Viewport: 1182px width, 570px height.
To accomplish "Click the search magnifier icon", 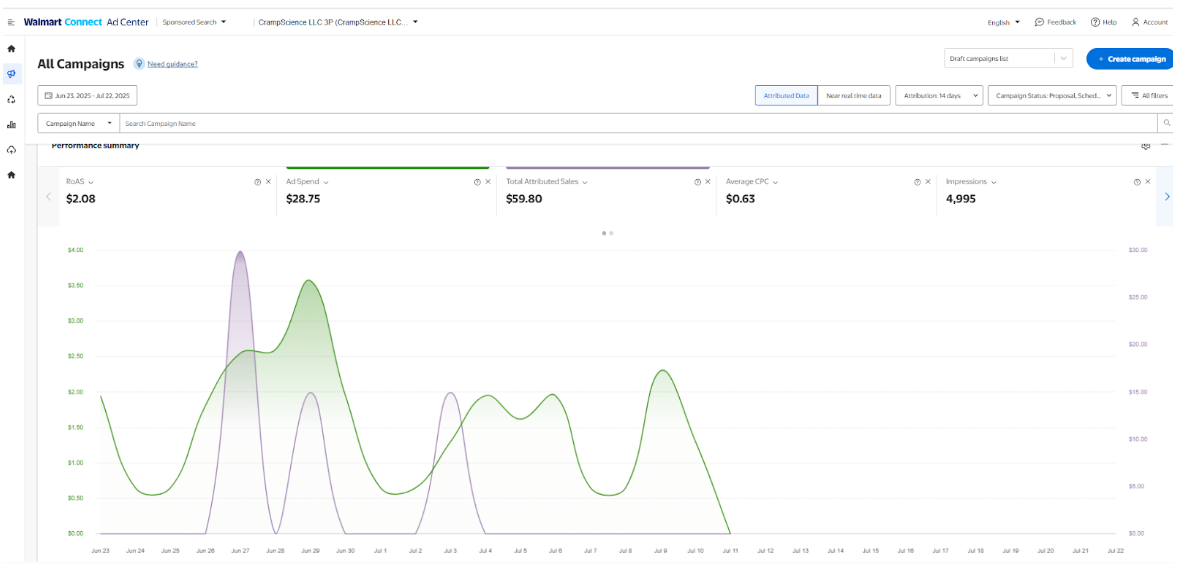I will point(1167,123).
